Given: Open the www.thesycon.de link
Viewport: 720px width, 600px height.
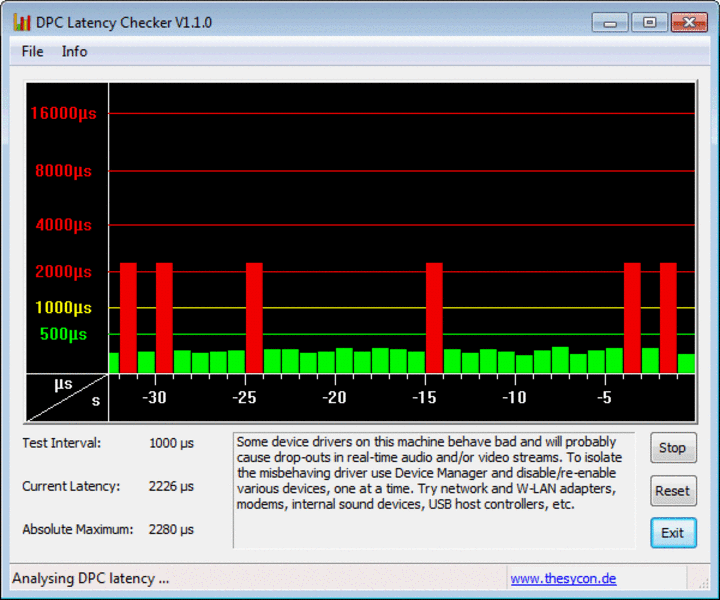Looking at the screenshot, I should tap(563, 578).
